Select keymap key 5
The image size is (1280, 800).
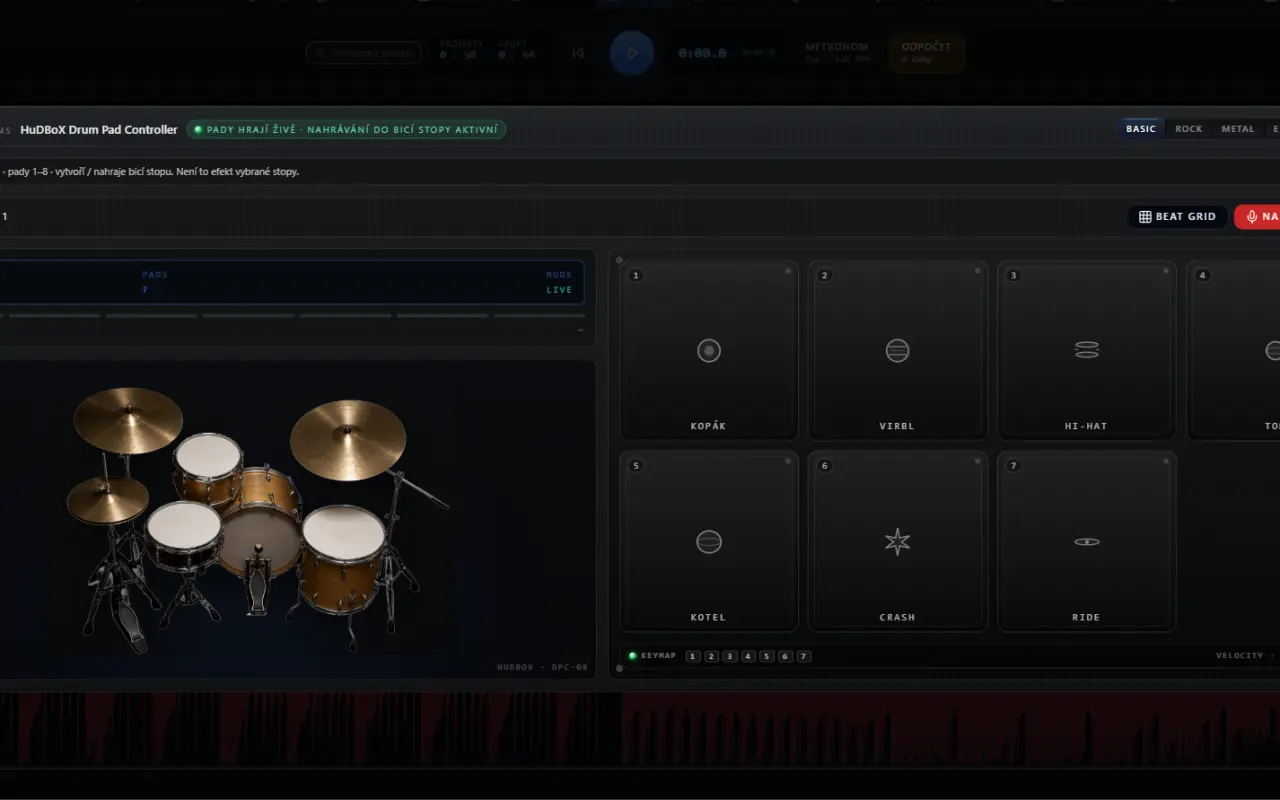pos(767,656)
